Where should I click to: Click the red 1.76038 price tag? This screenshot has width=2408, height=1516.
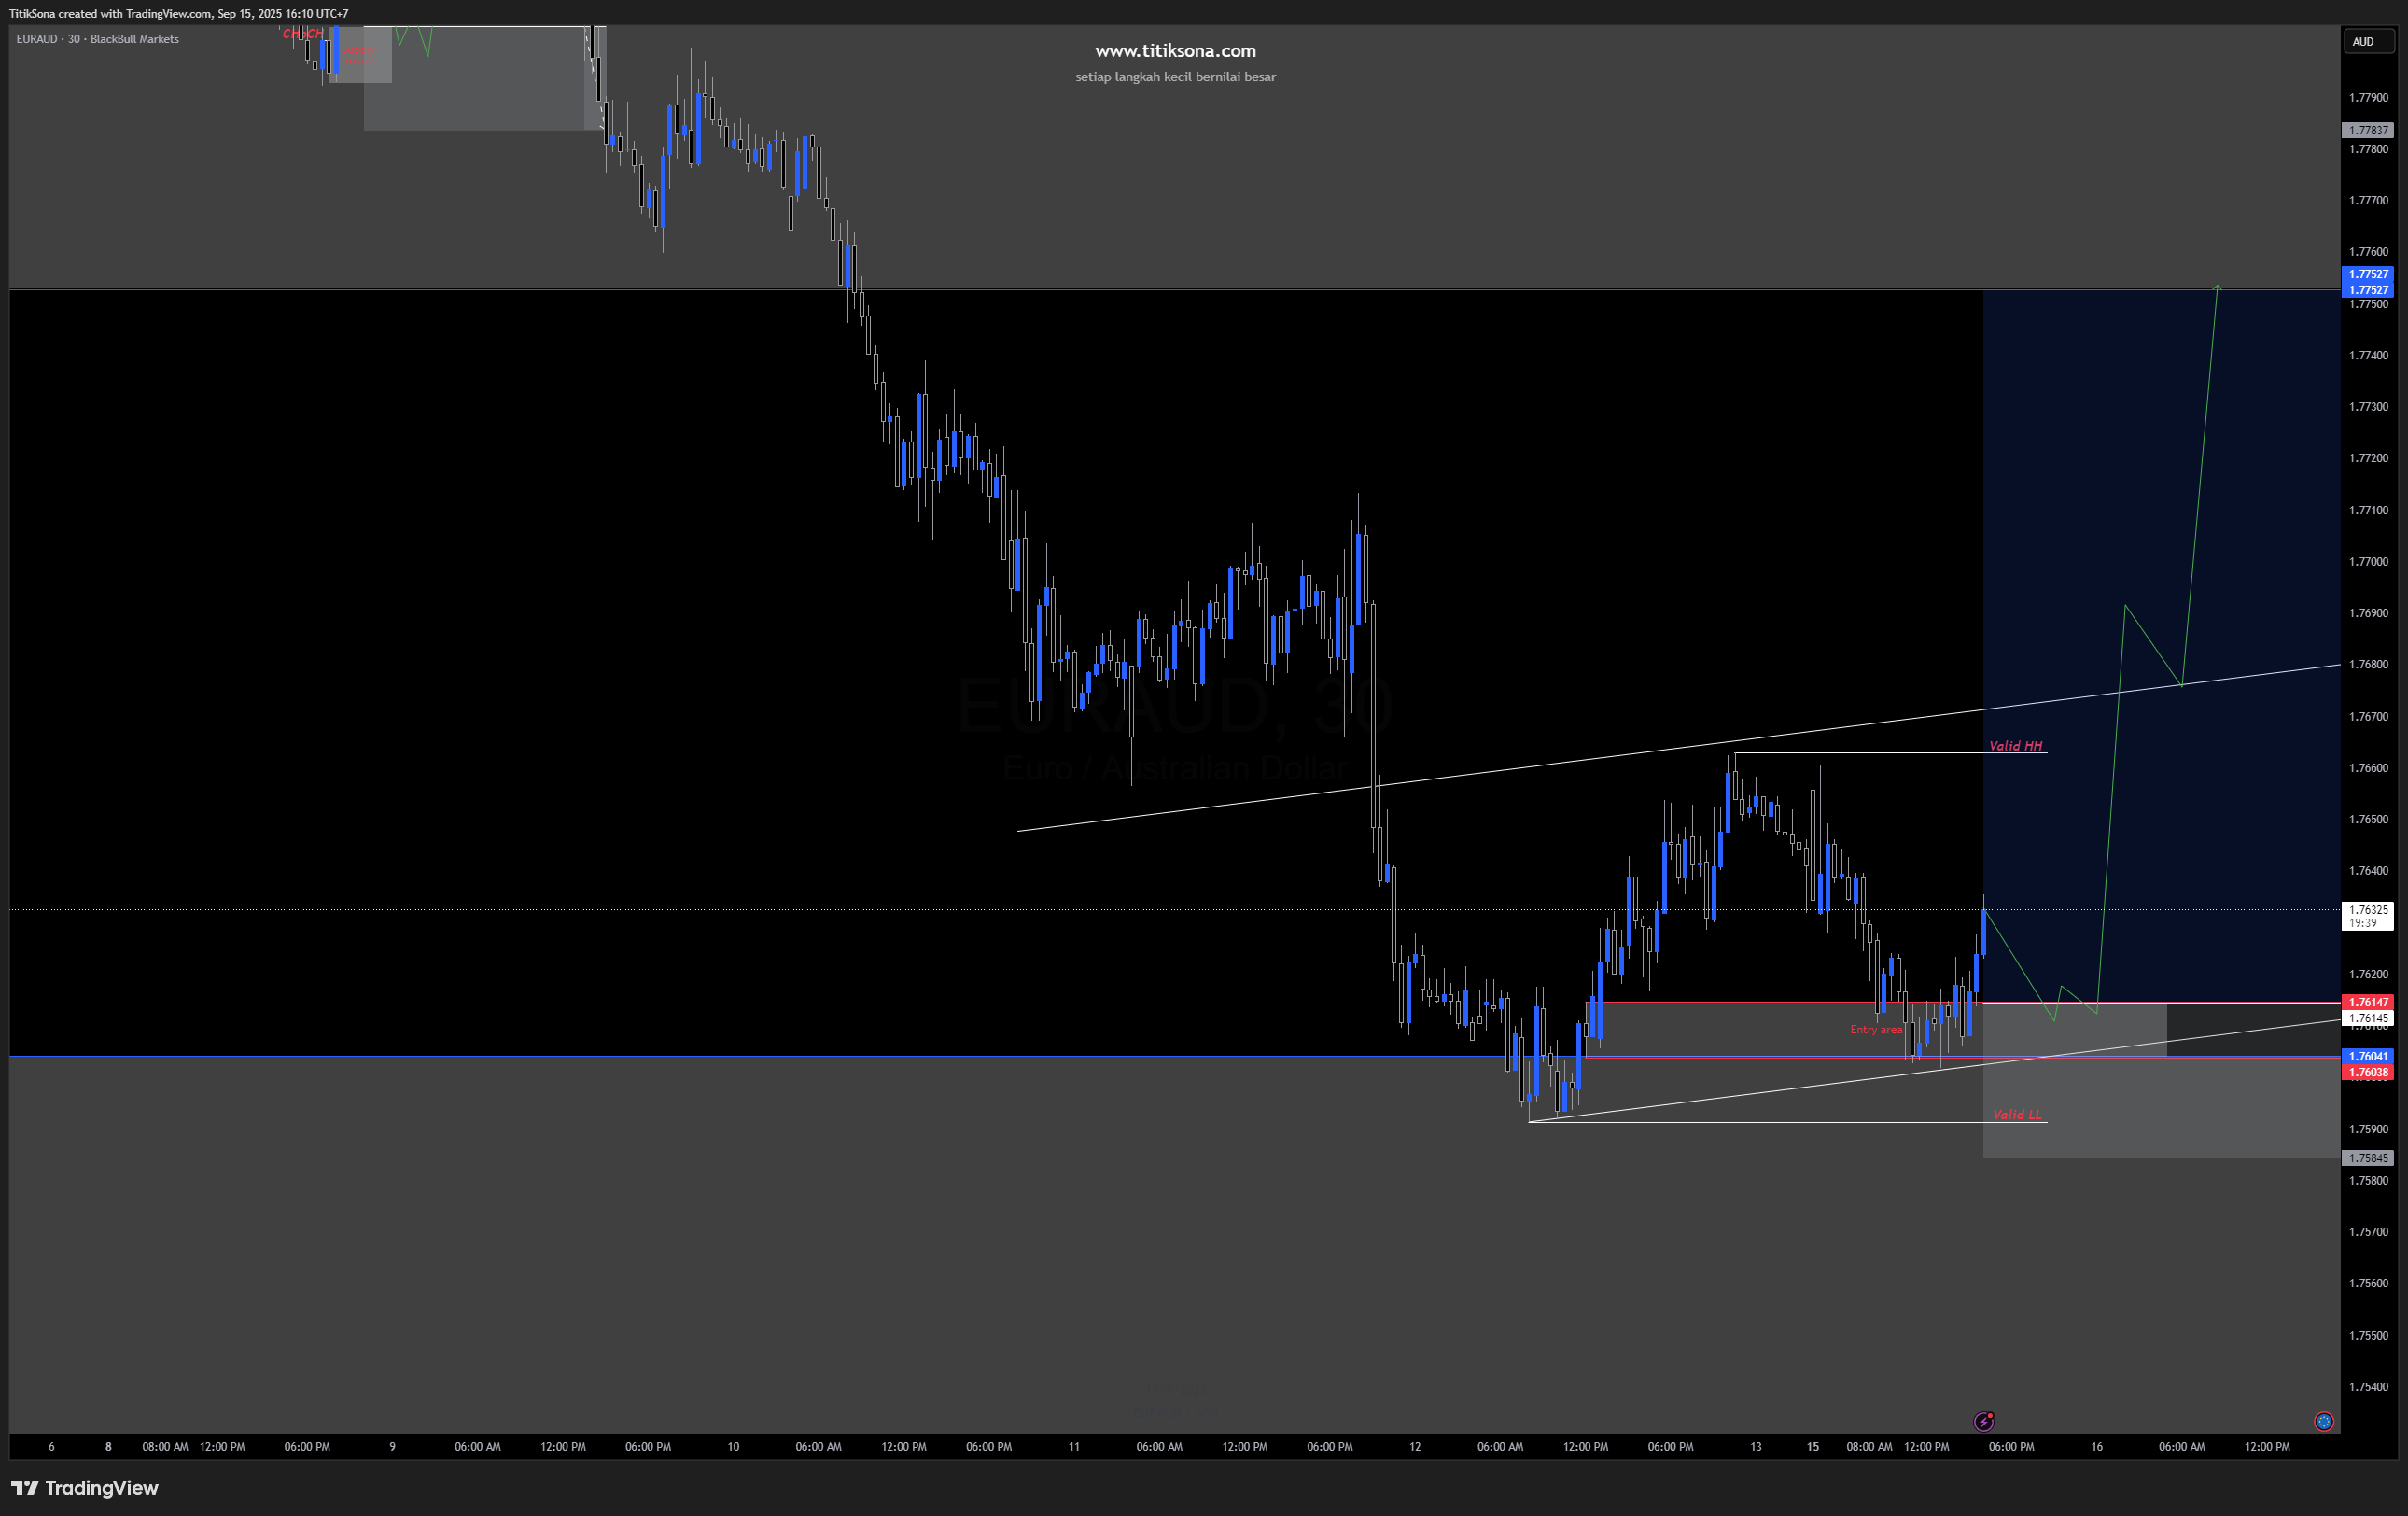pyautogui.click(x=2367, y=1072)
